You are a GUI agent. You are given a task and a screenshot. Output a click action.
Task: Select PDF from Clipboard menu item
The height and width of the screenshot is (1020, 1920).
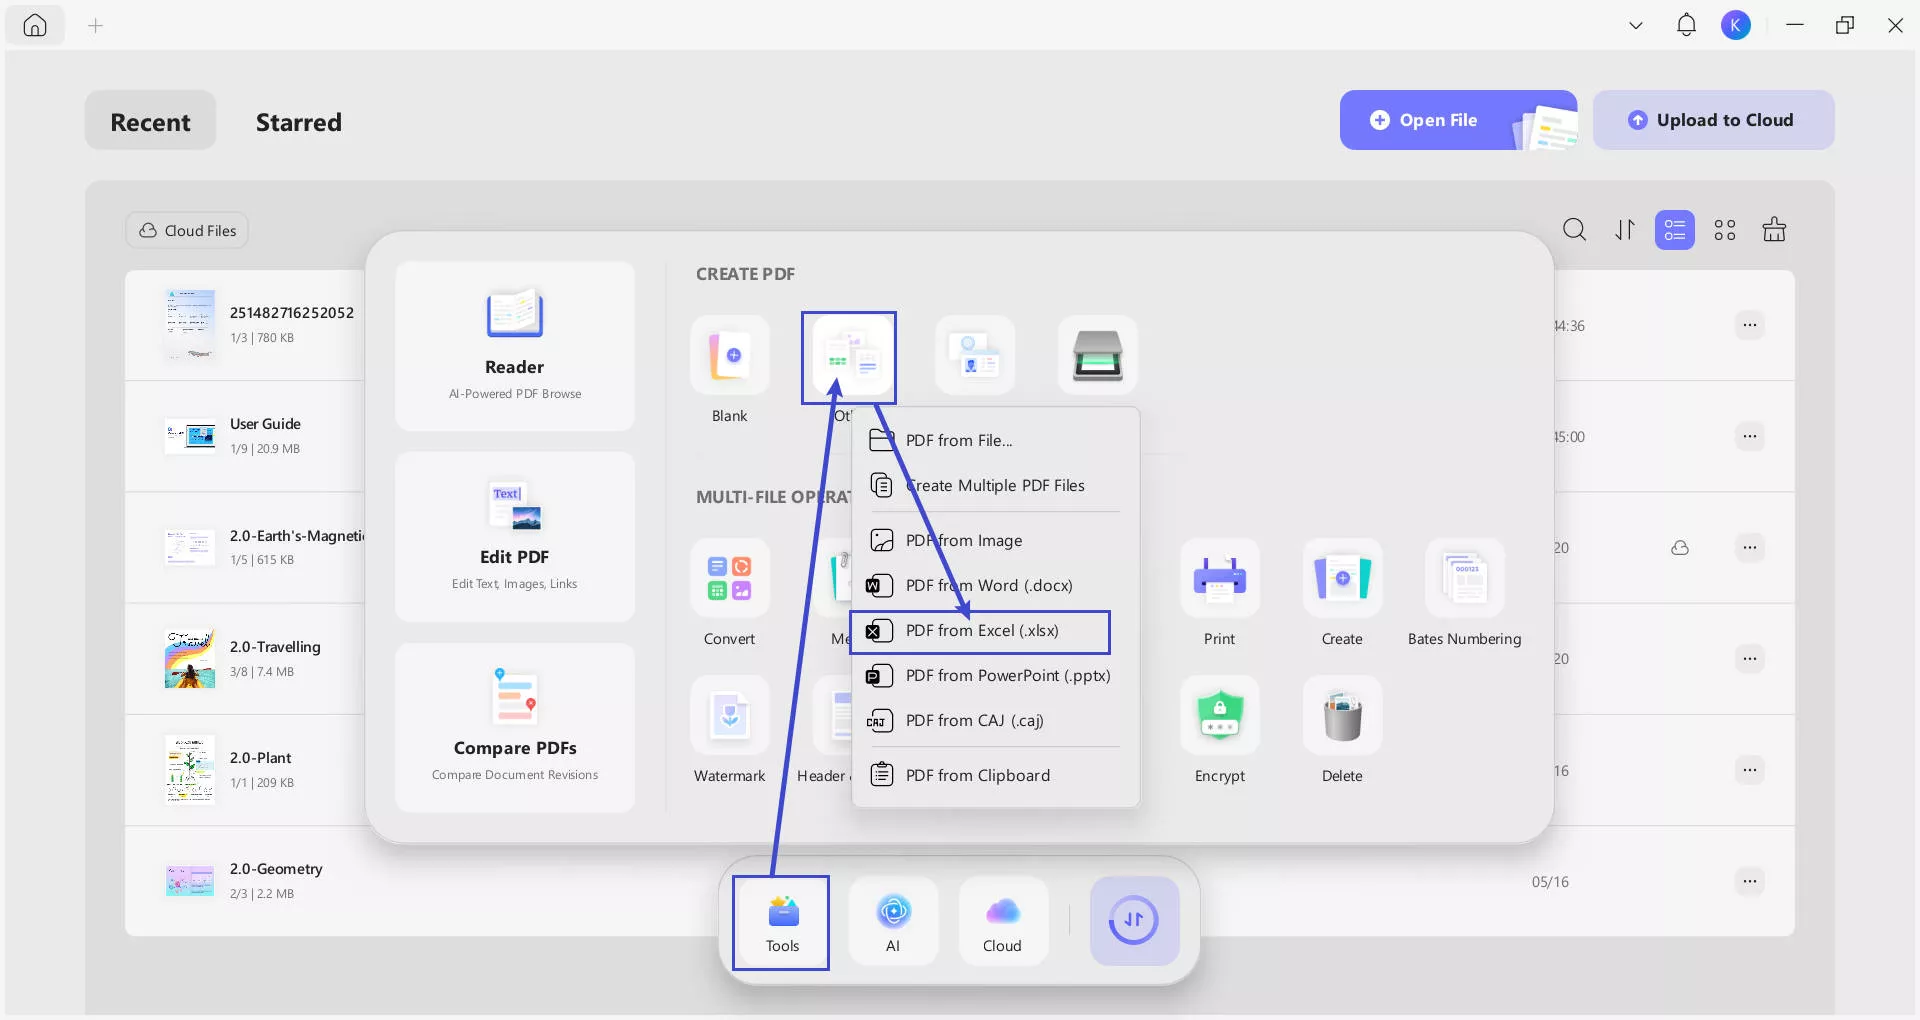pos(977,775)
